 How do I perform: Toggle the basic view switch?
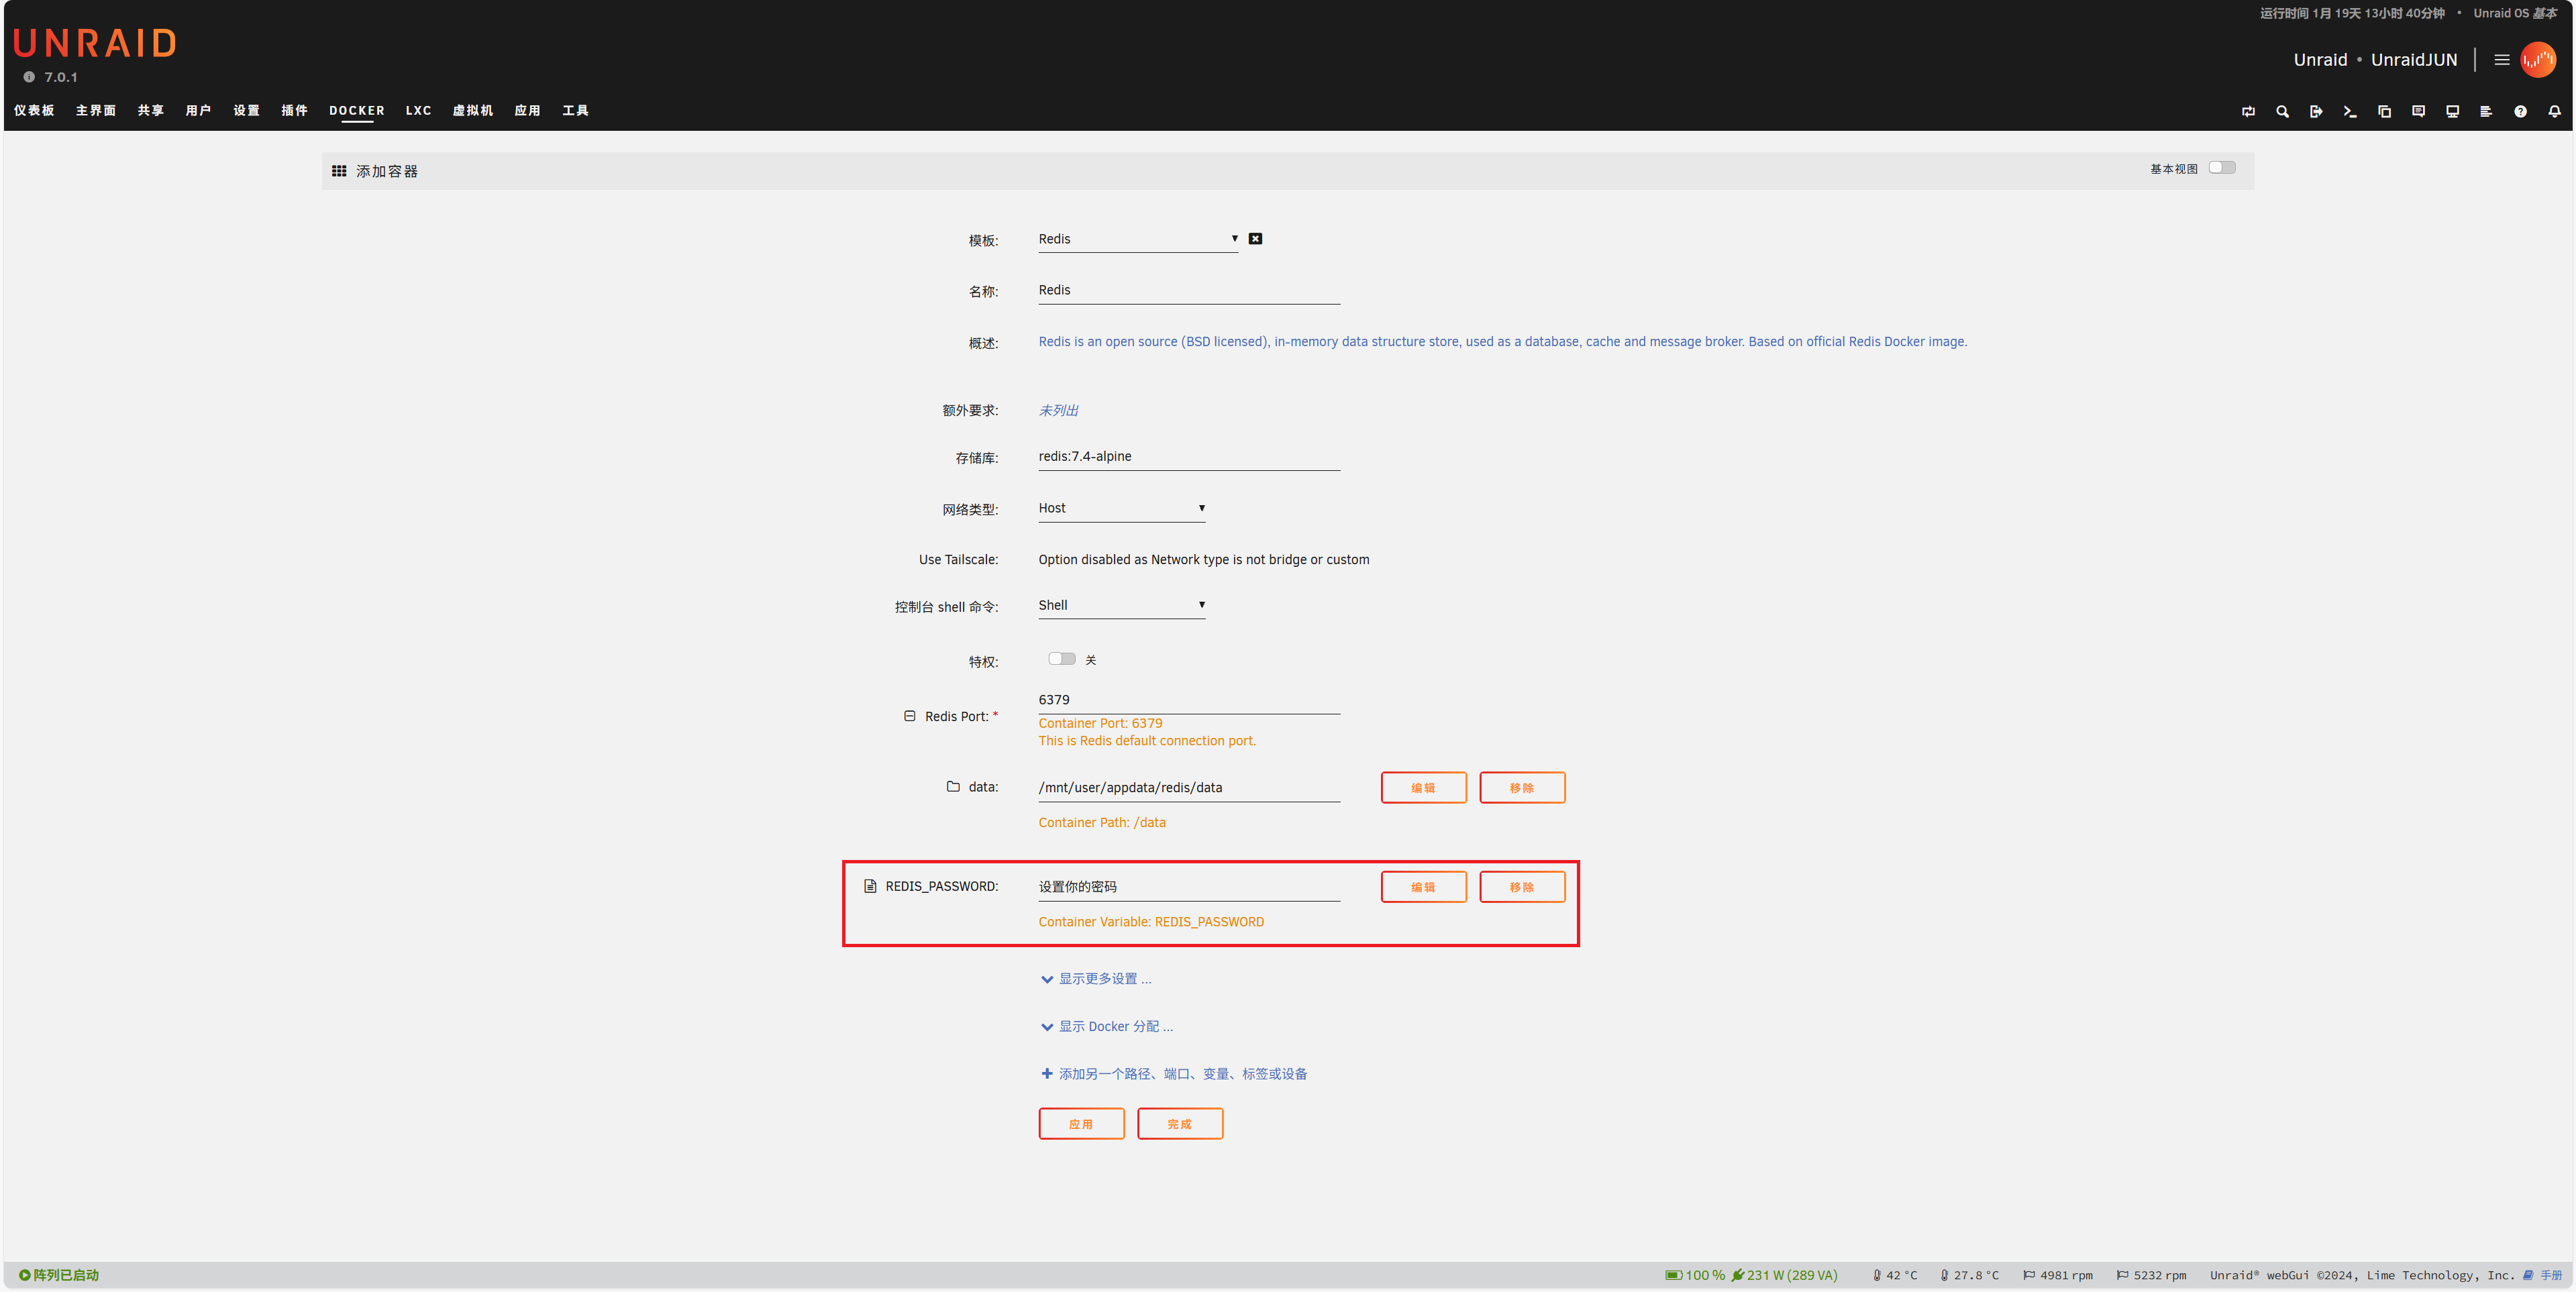[x=2222, y=168]
